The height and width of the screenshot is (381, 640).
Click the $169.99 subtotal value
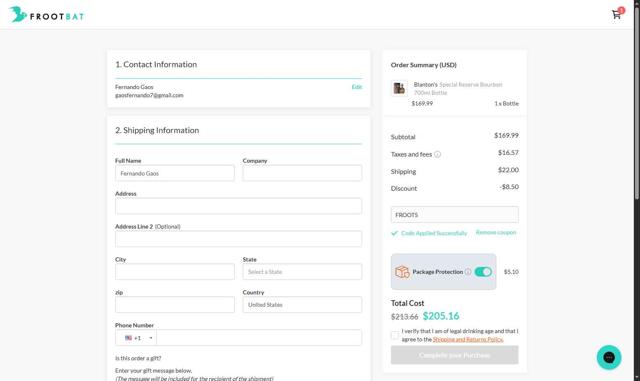[506, 135]
